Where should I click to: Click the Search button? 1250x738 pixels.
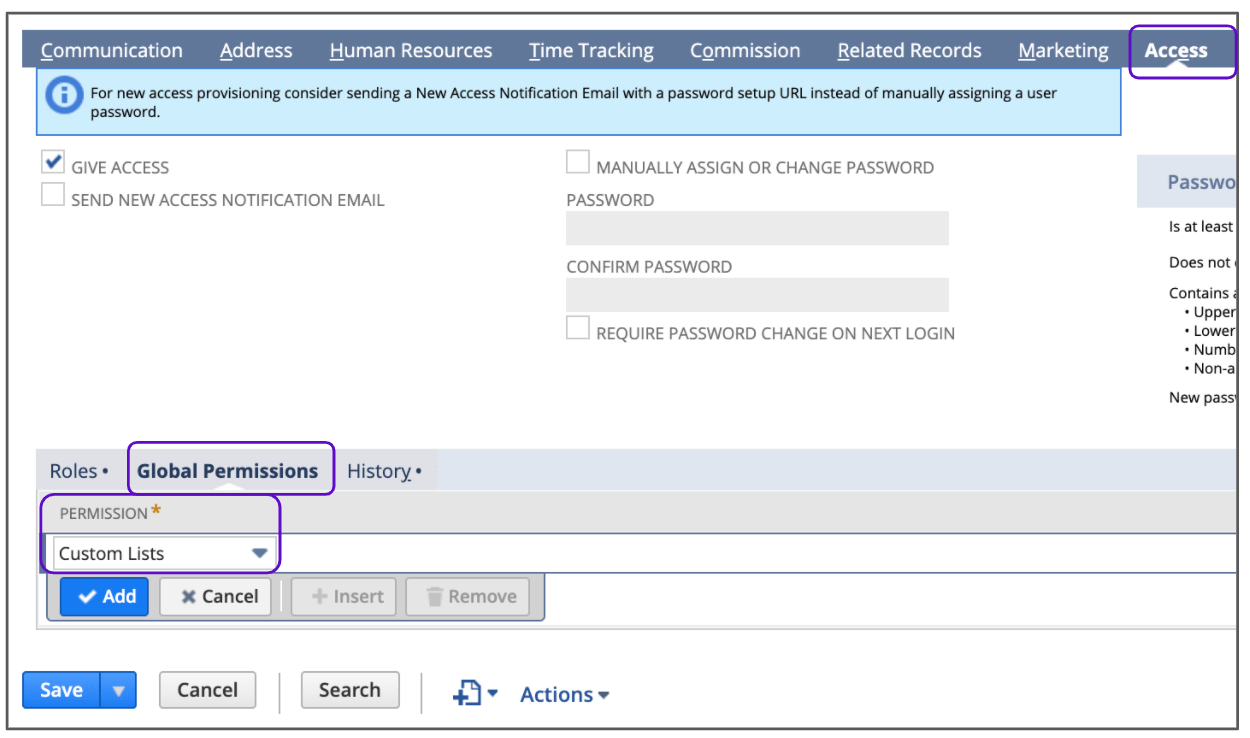(350, 689)
